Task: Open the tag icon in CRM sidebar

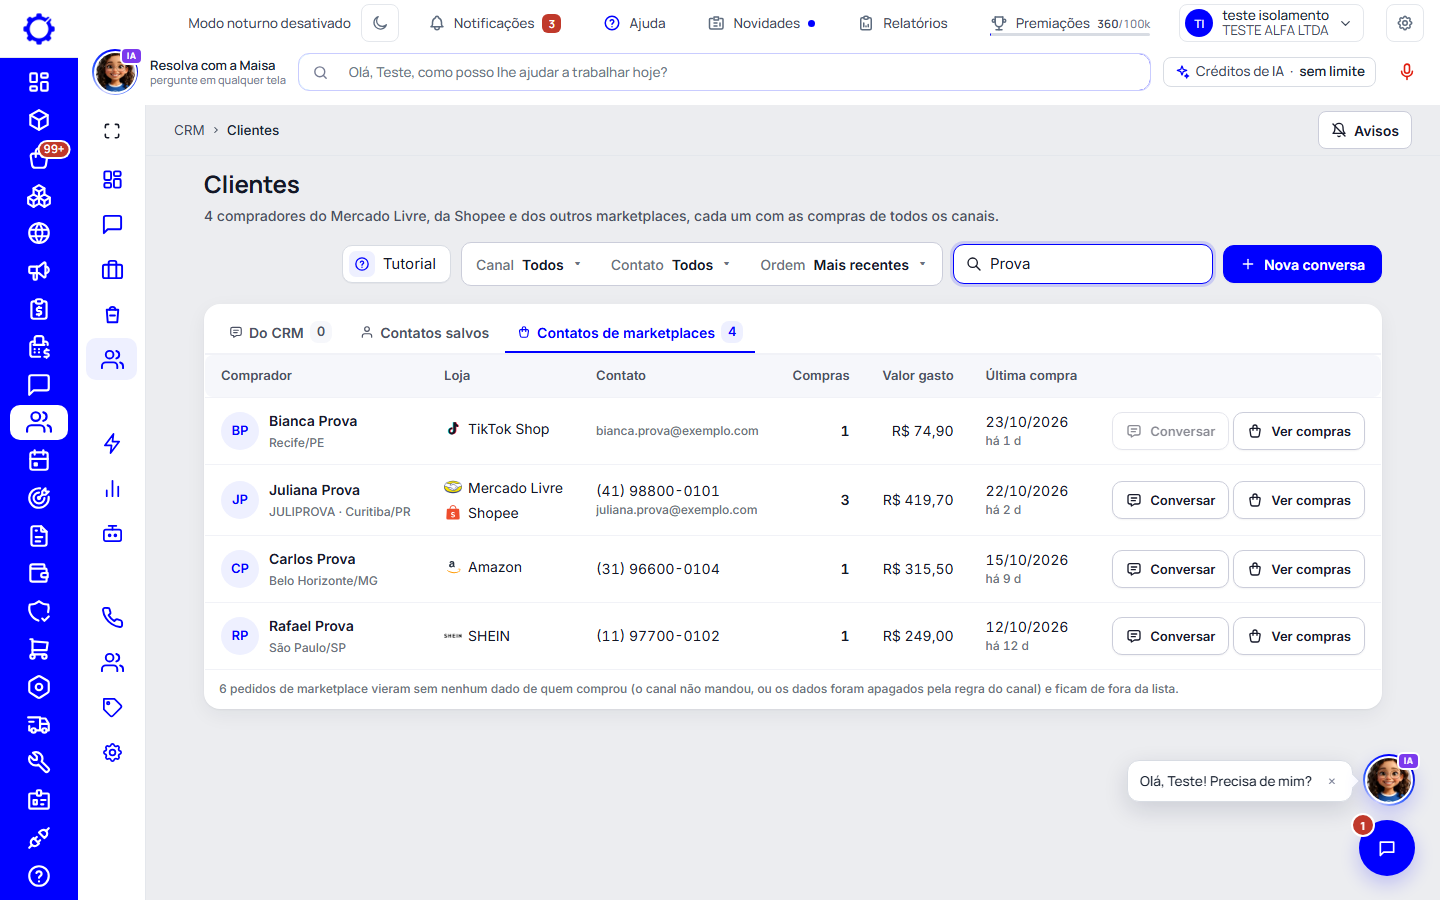Action: (x=112, y=708)
